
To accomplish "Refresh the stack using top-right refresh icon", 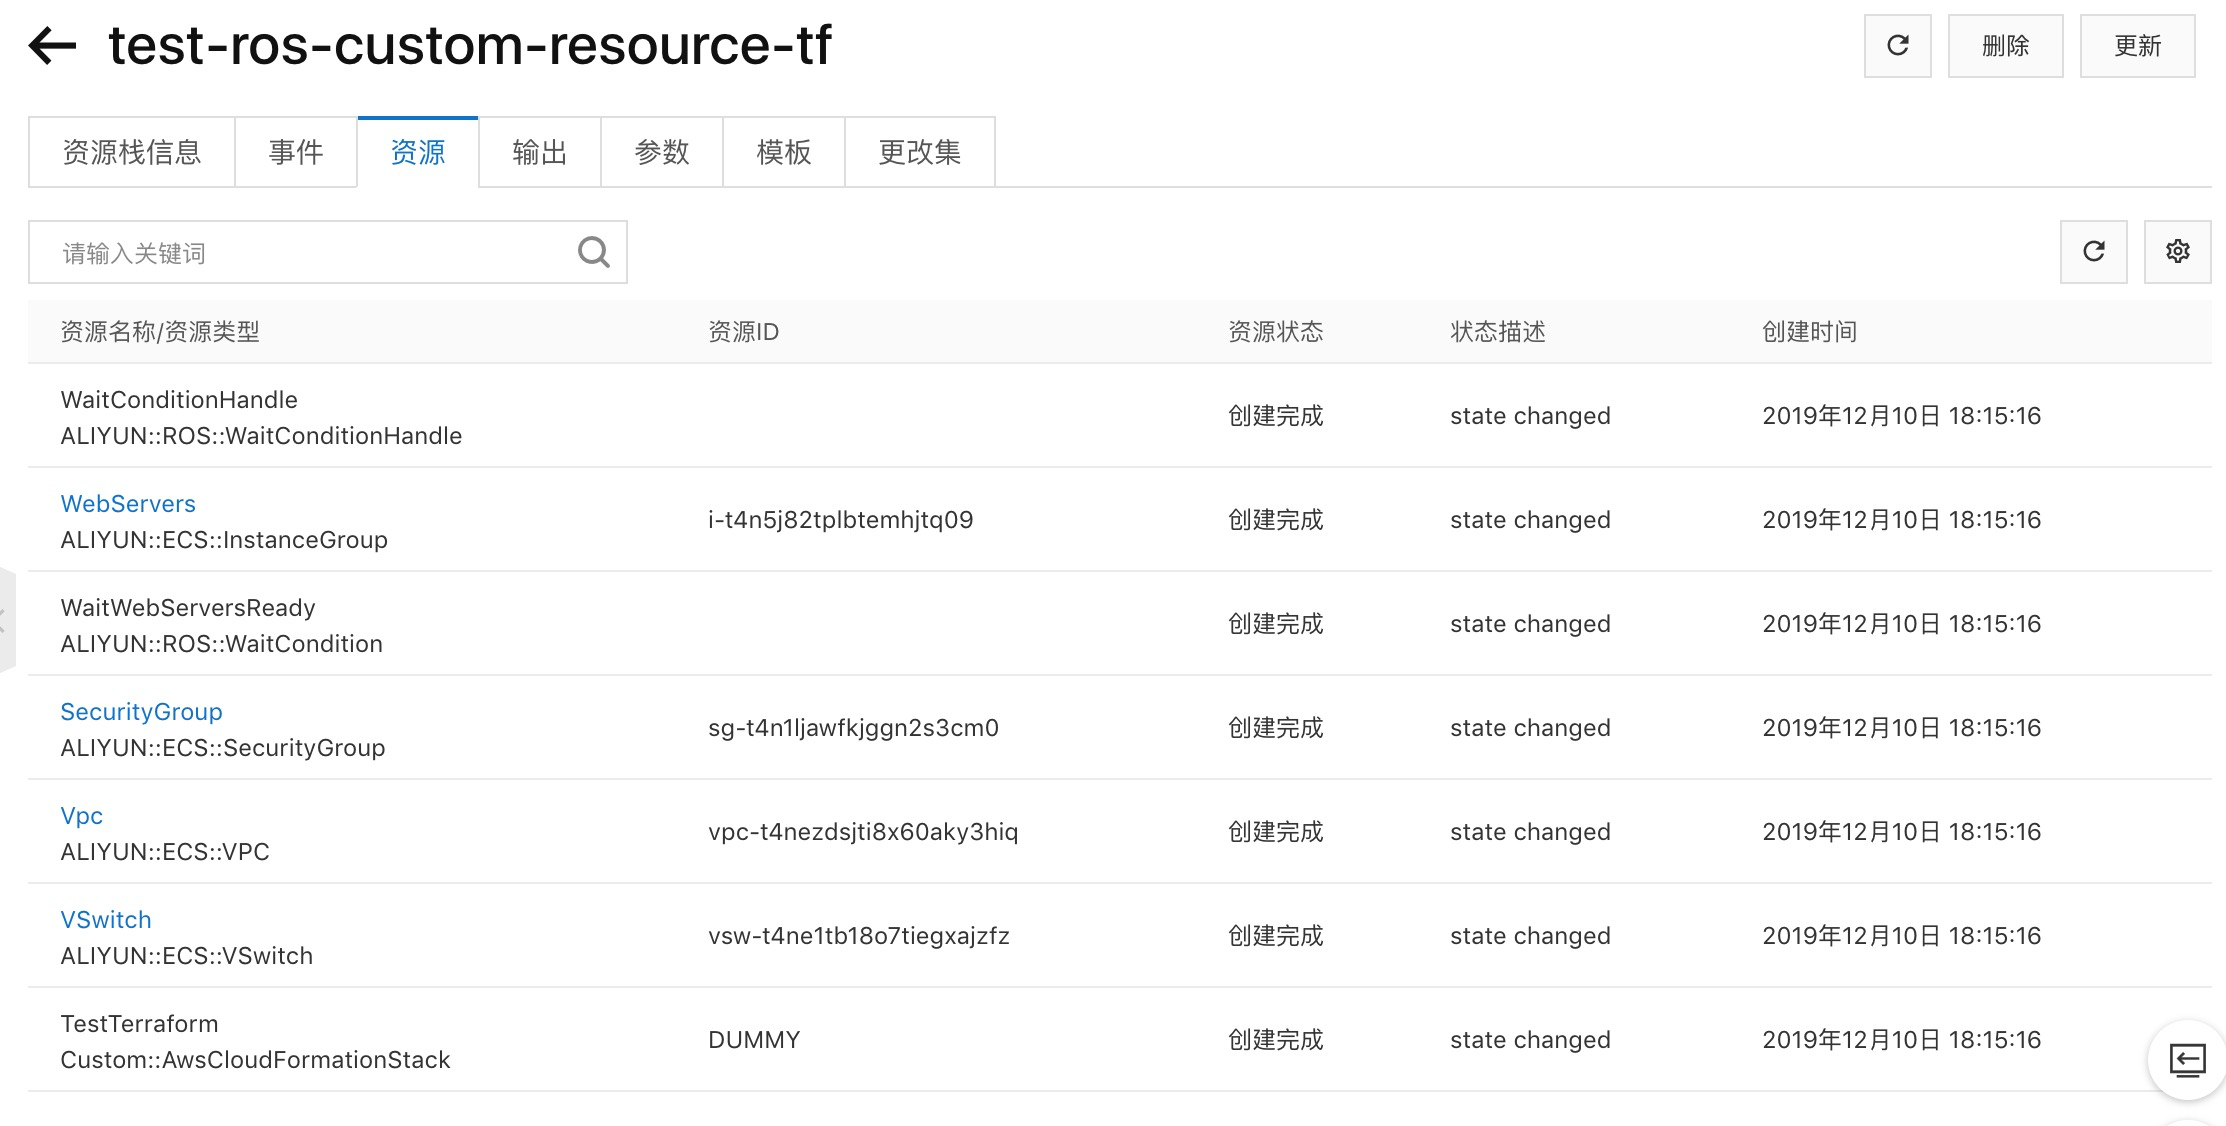I will (x=1897, y=46).
